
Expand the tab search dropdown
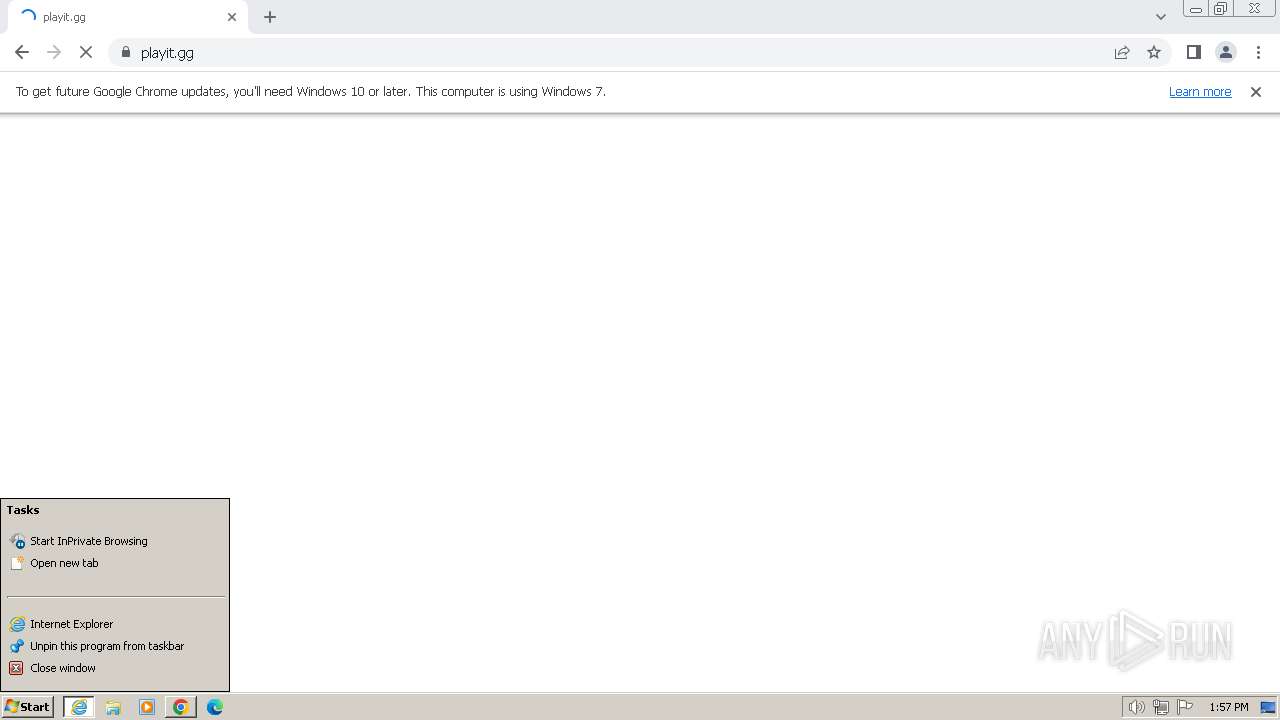click(1161, 17)
